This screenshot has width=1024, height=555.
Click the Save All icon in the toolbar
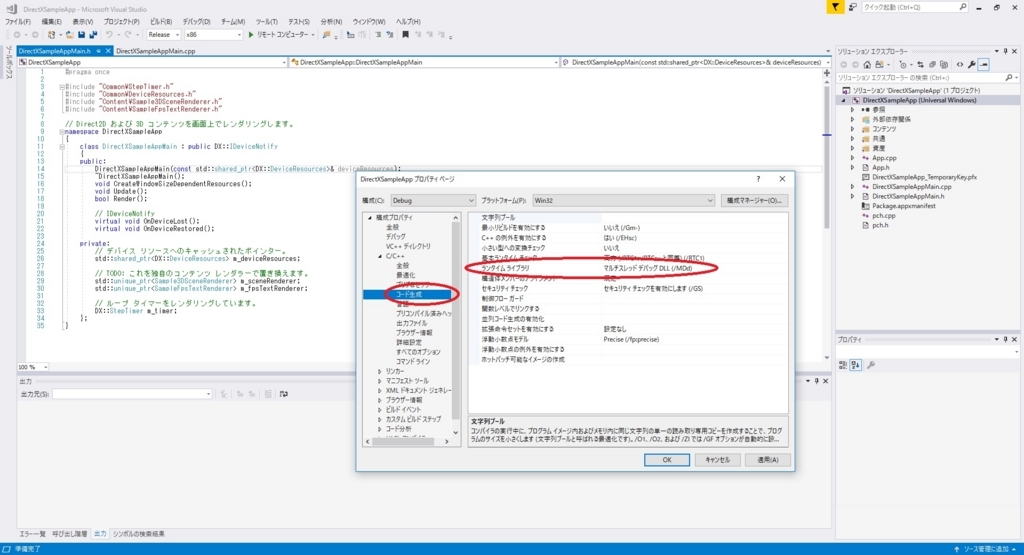coord(93,35)
